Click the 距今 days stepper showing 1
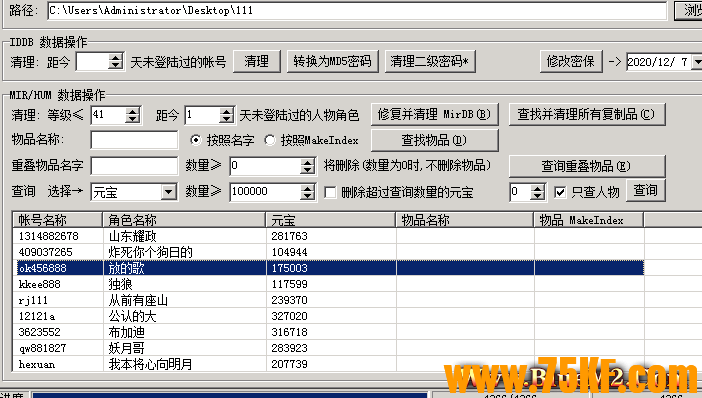Screen dimensions: 702x398 tap(209, 115)
